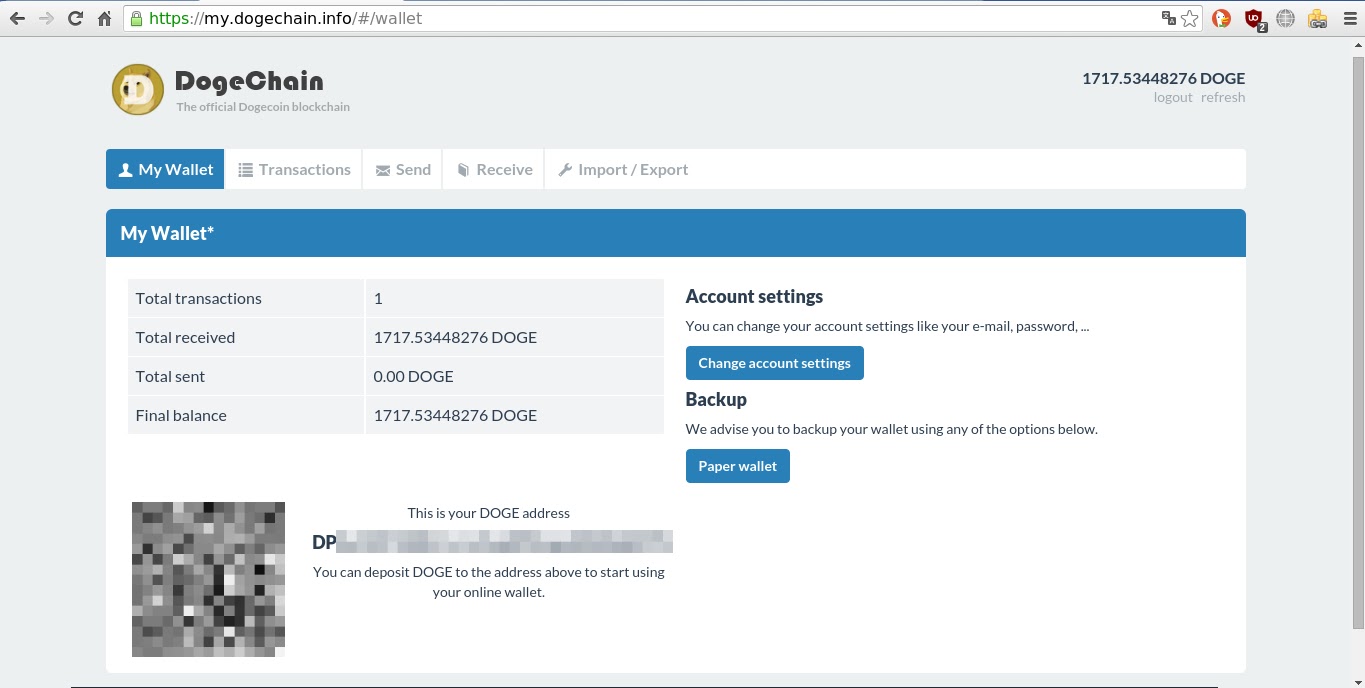Click the My Wallet* panel header

click(676, 233)
